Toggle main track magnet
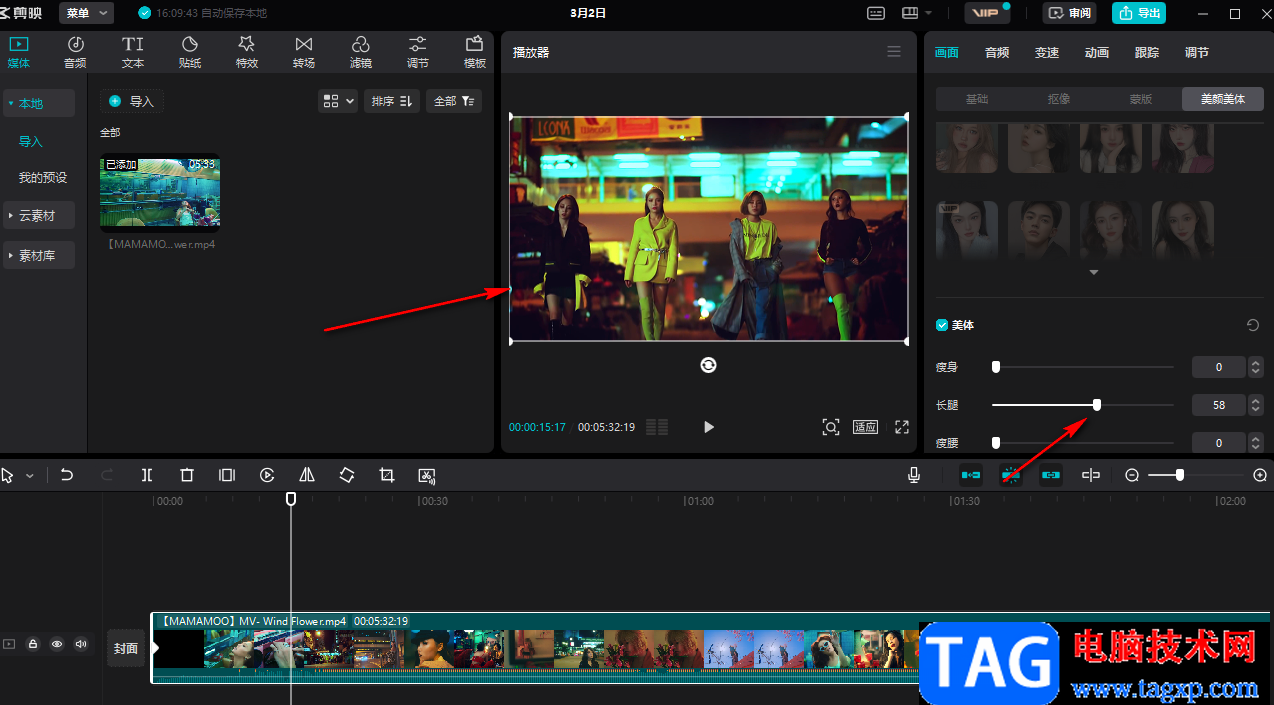The image size is (1274, 705). pos(970,476)
